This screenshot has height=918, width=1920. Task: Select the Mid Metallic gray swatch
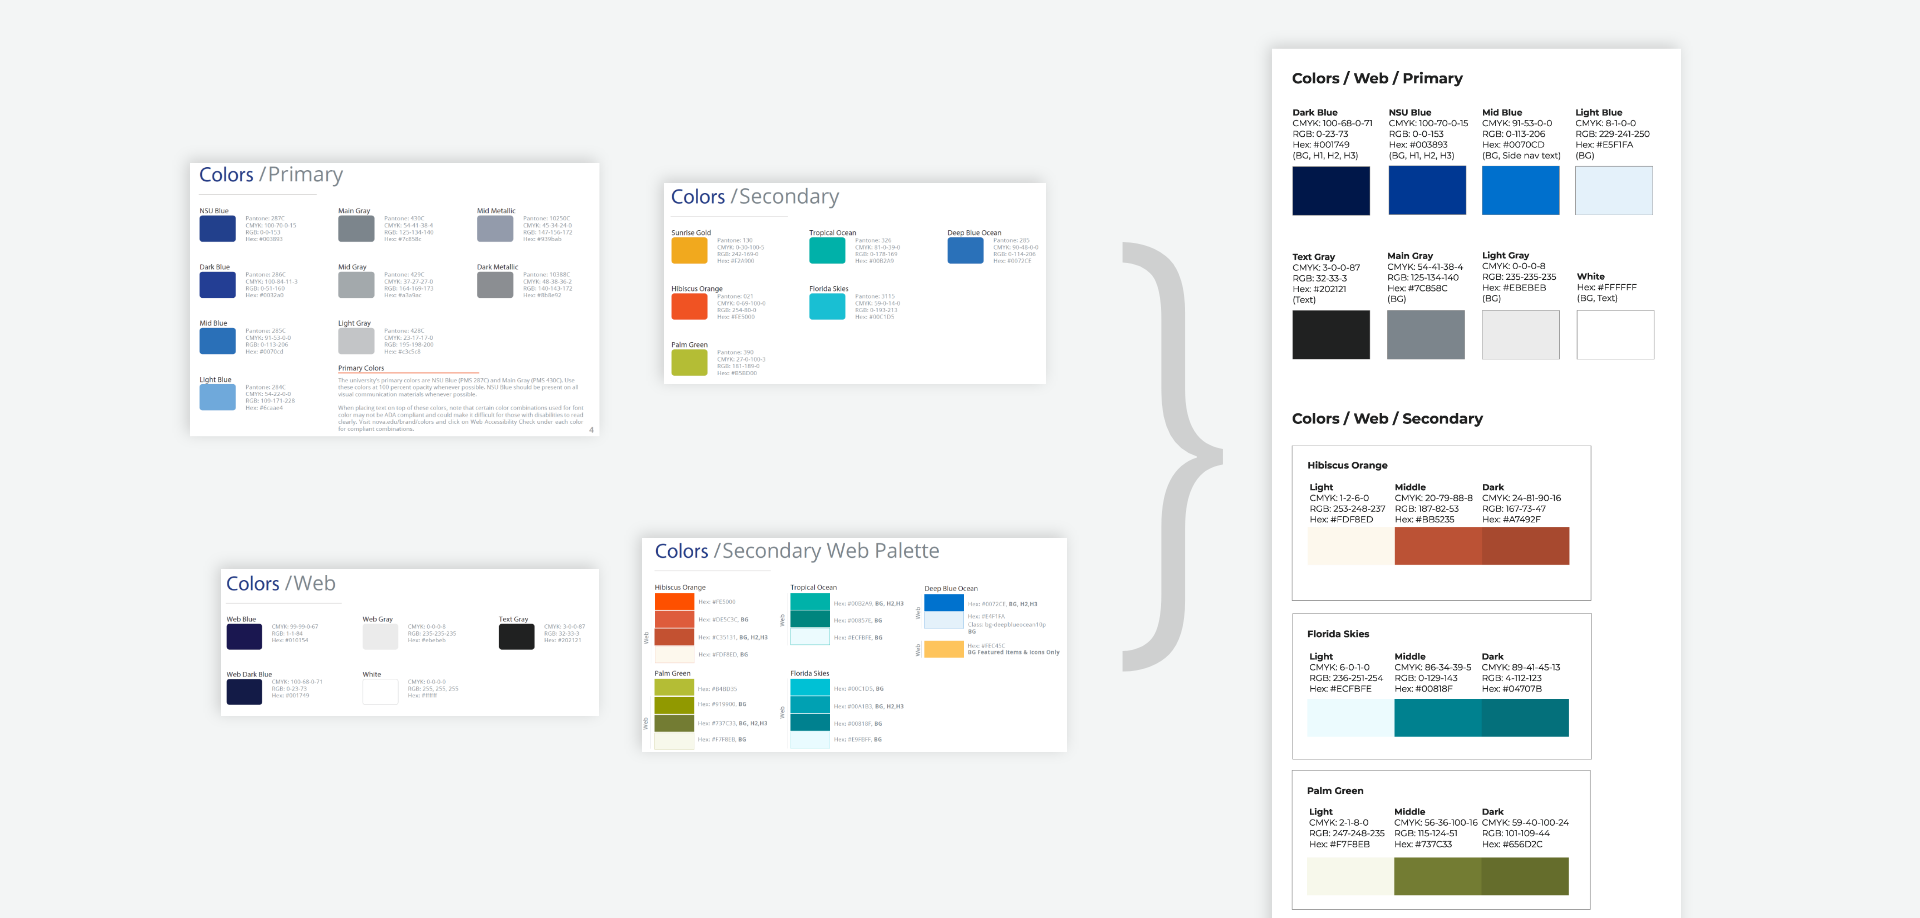coord(495,228)
